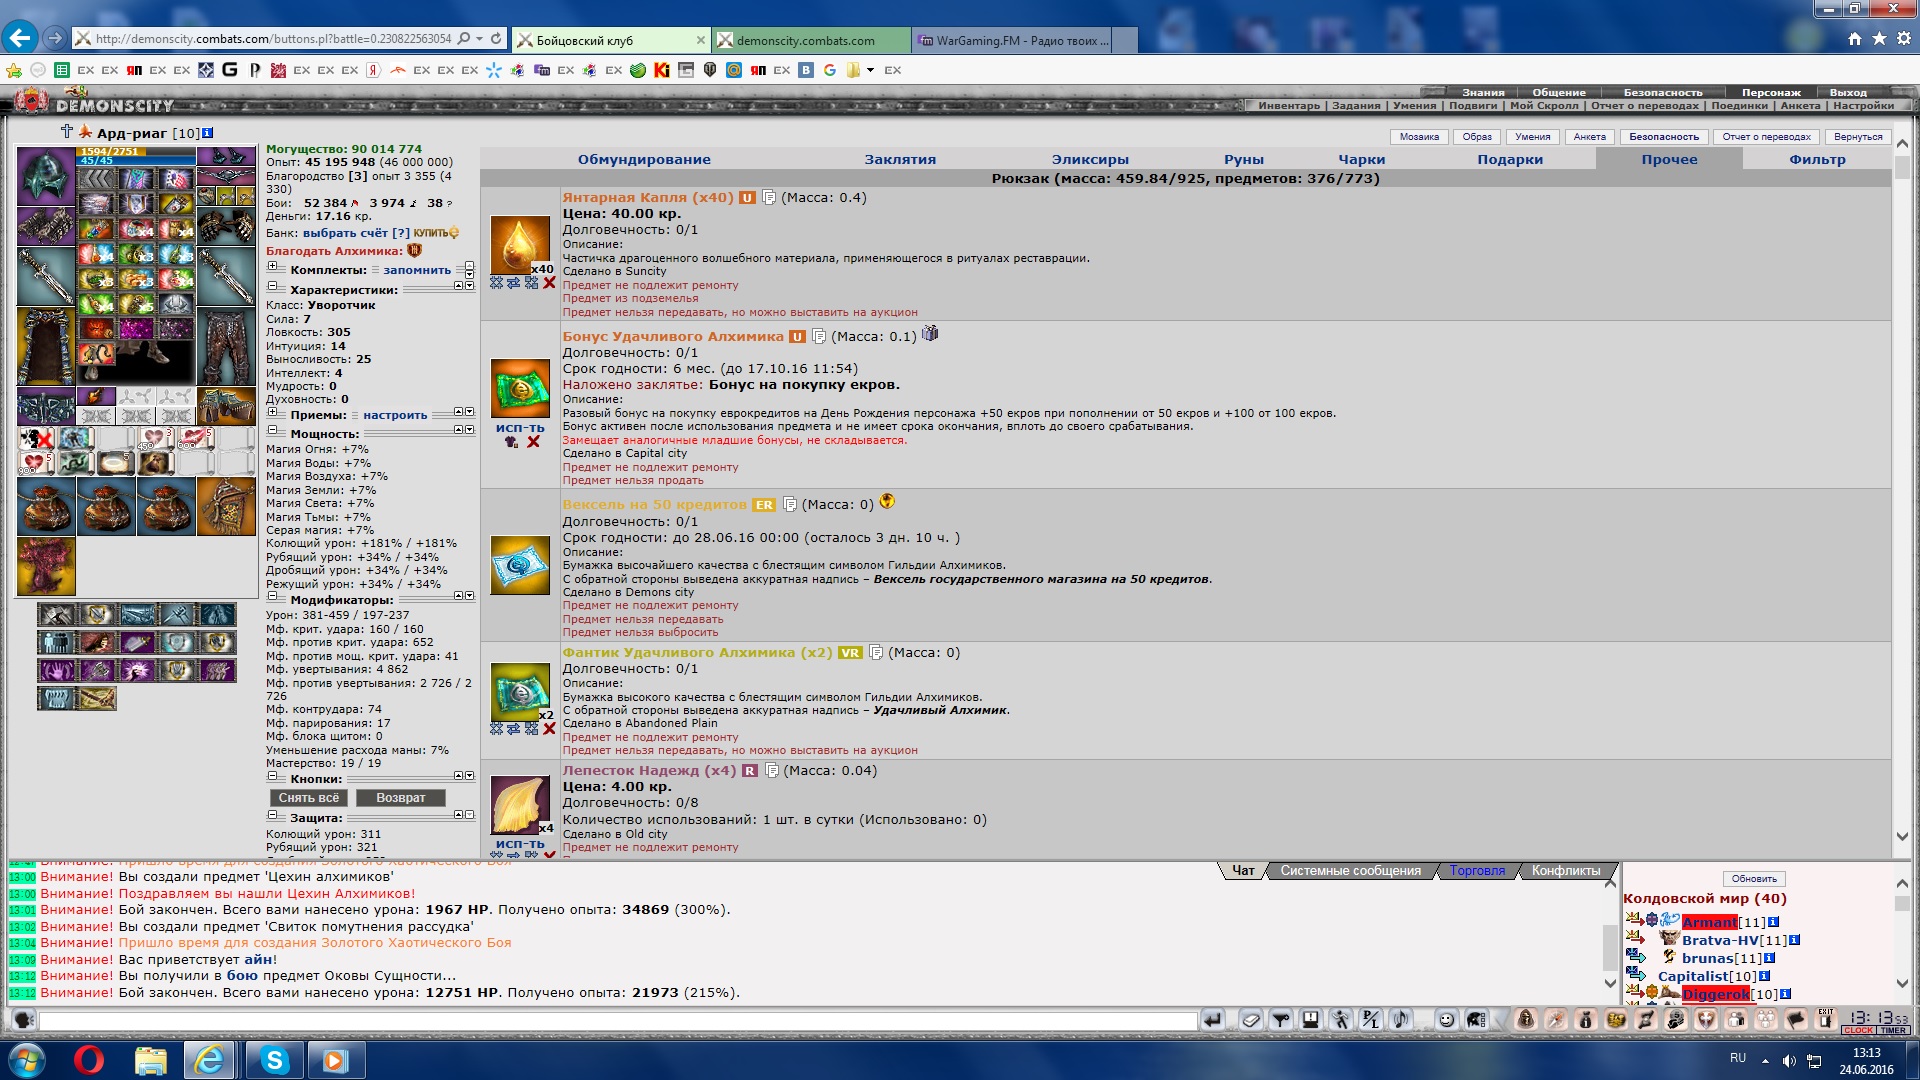Open the Эликсиры inventory tab
This screenshot has width=1920, height=1080.
pyautogui.click(x=1090, y=159)
